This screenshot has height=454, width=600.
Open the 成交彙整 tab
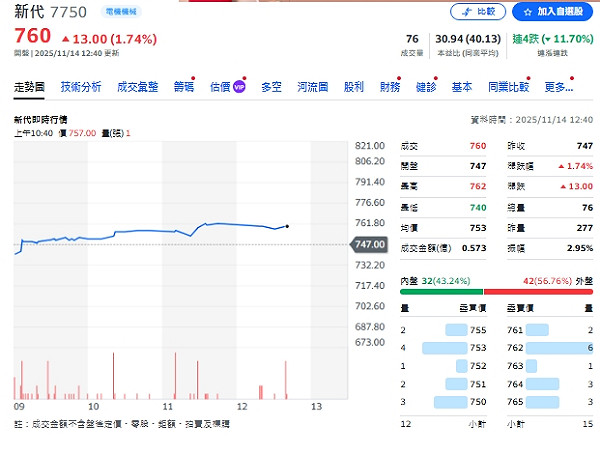[x=137, y=87]
